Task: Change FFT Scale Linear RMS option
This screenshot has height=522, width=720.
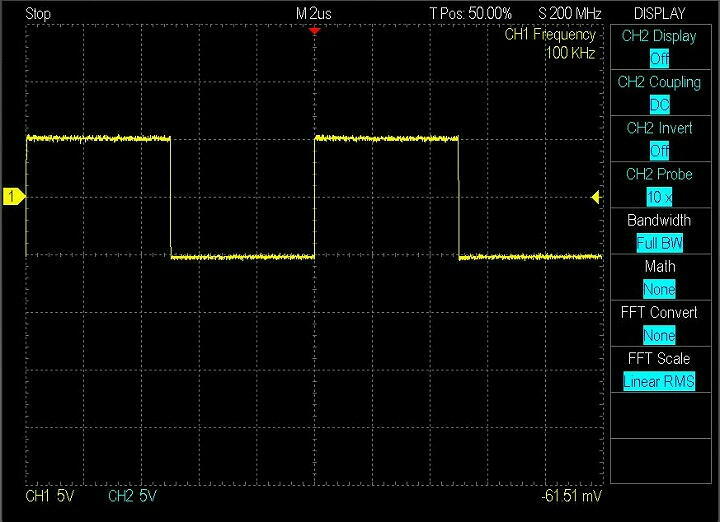Action: (x=659, y=382)
